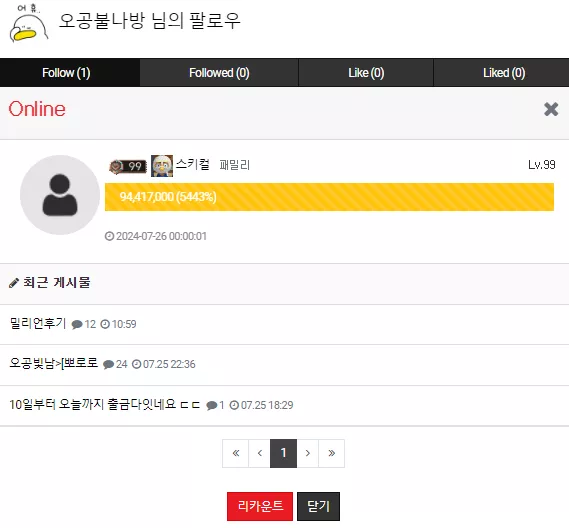Screen dimensions: 569x528
Task: Click the pencil icon by 최근 게시물
Action: 14,283
